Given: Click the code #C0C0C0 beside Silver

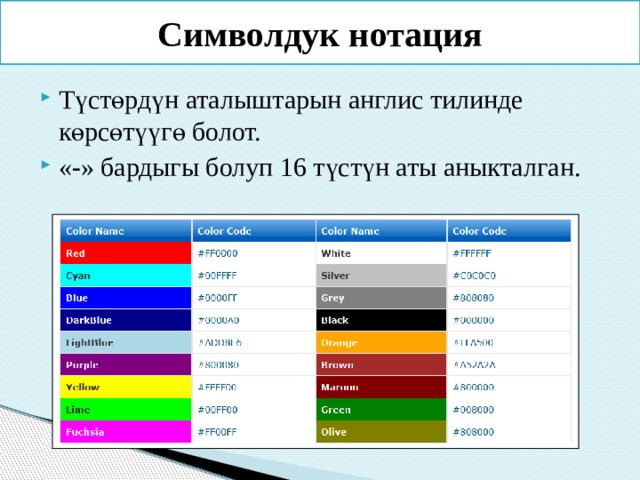Looking at the screenshot, I should pyautogui.click(x=474, y=276).
